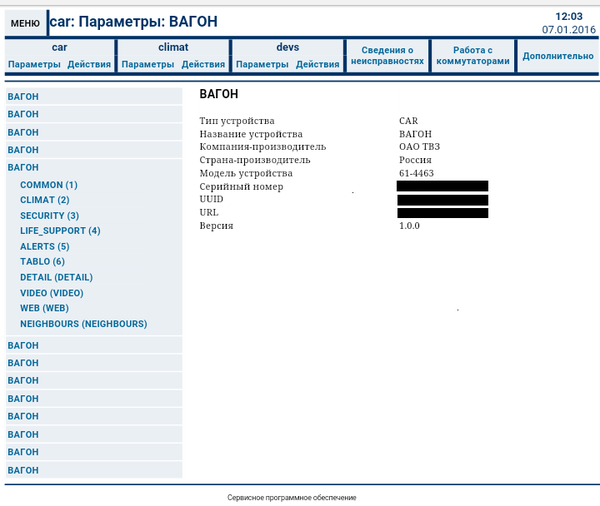Open Параметры under devs section
Viewport: 600px width, 506px height.
tap(262, 64)
